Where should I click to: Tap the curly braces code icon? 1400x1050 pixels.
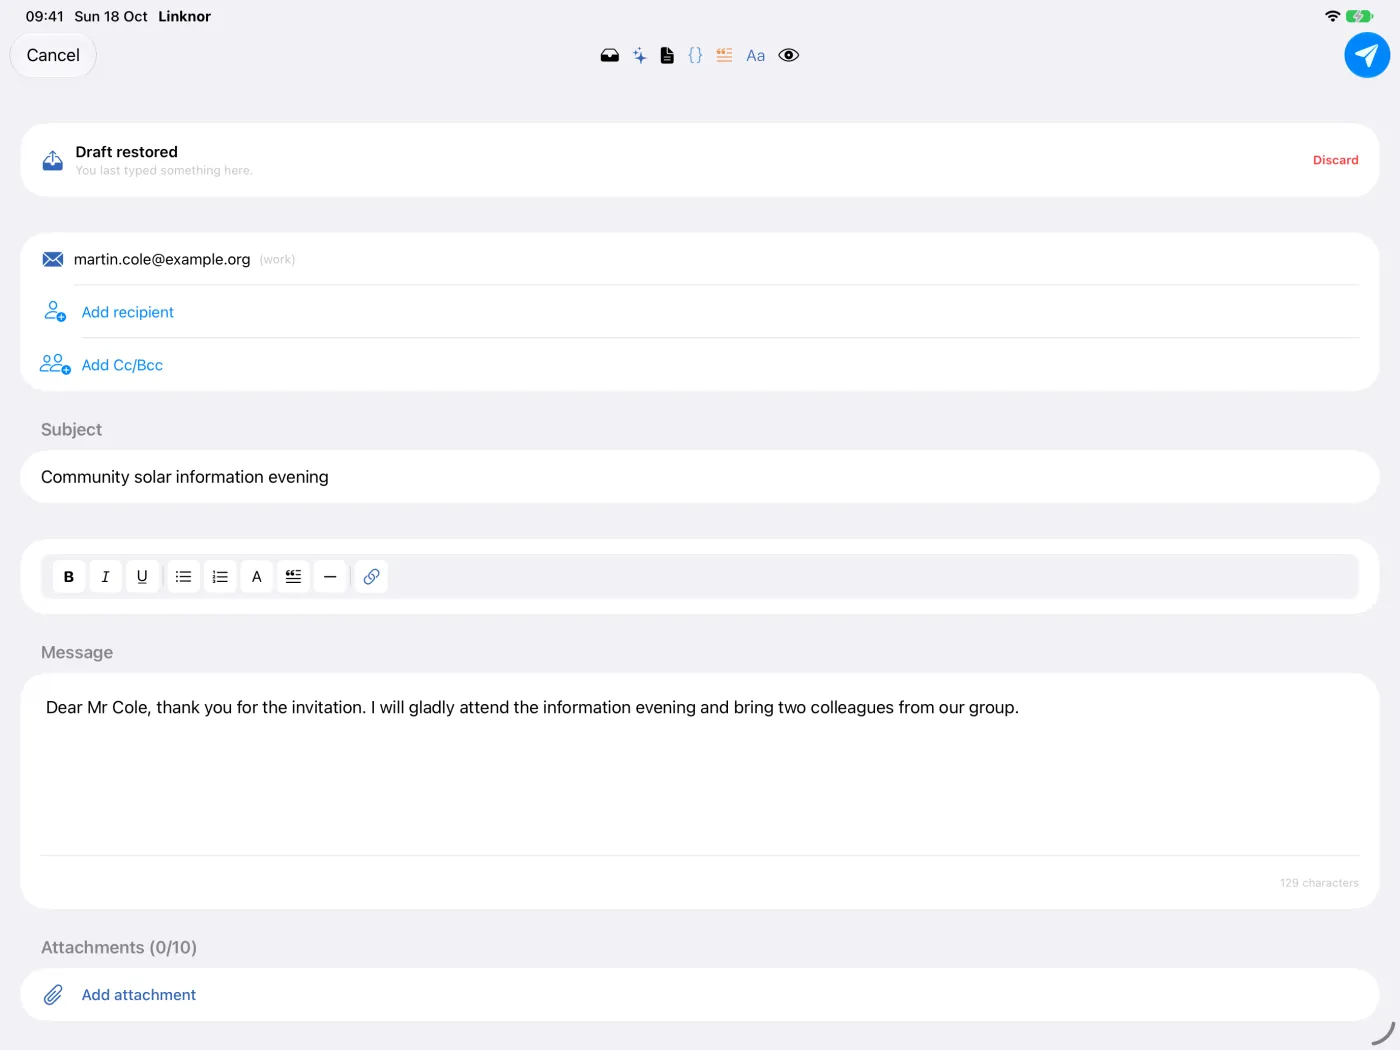coord(695,56)
